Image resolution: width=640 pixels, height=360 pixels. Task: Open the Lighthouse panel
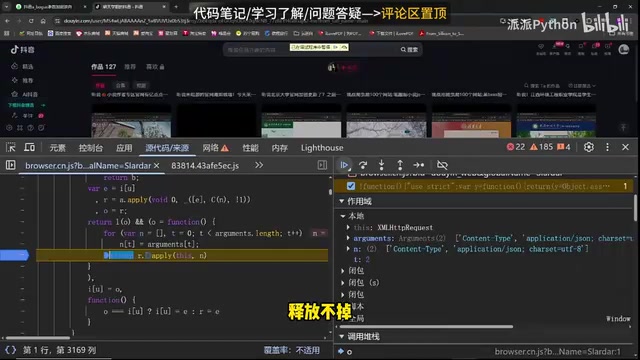[x=322, y=148]
